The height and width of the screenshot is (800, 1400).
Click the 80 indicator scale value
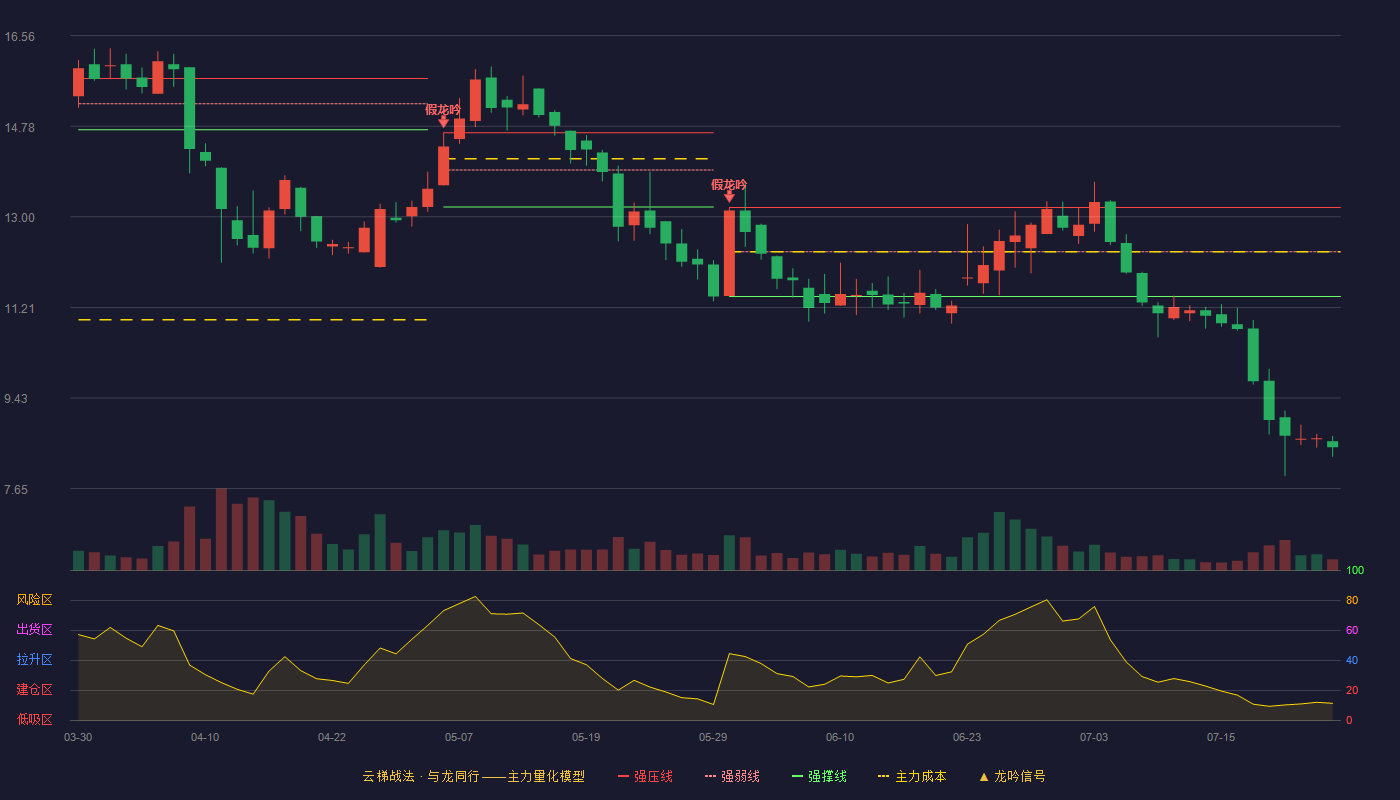pyautogui.click(x=1352, y=600)
